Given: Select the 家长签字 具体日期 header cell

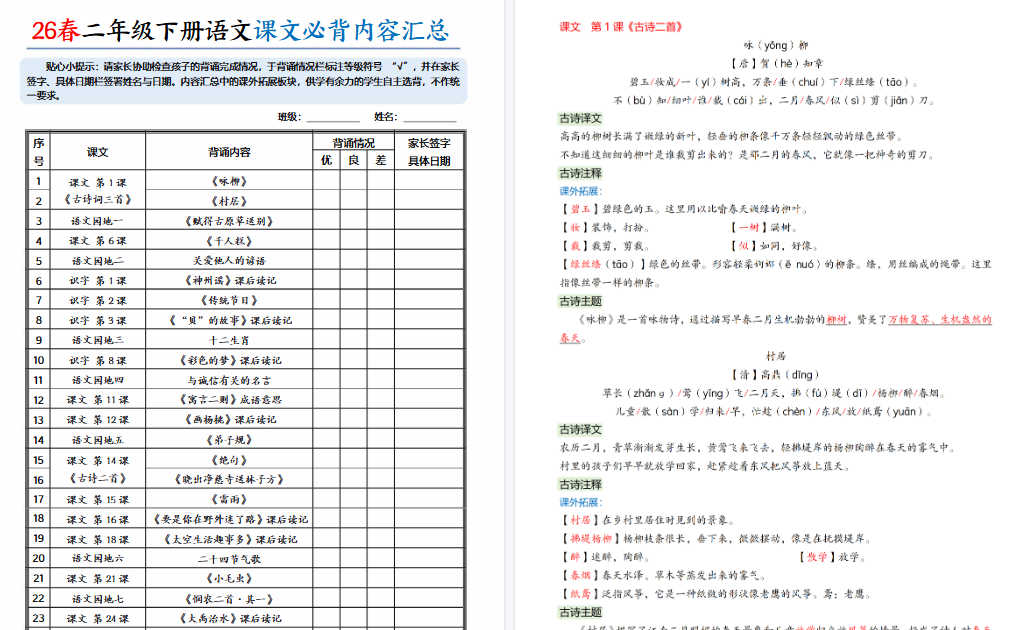Looking at the screenshot, I should pyautogui.click(x=432, y=152).
